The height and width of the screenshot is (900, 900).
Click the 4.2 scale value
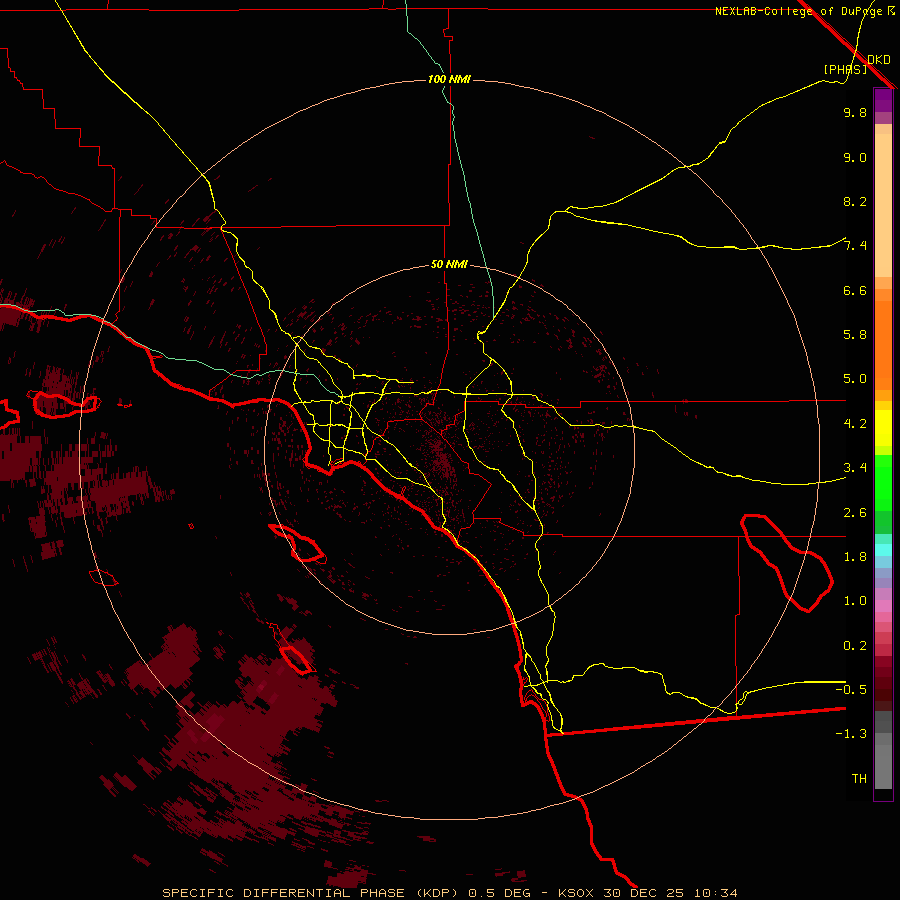855,424
